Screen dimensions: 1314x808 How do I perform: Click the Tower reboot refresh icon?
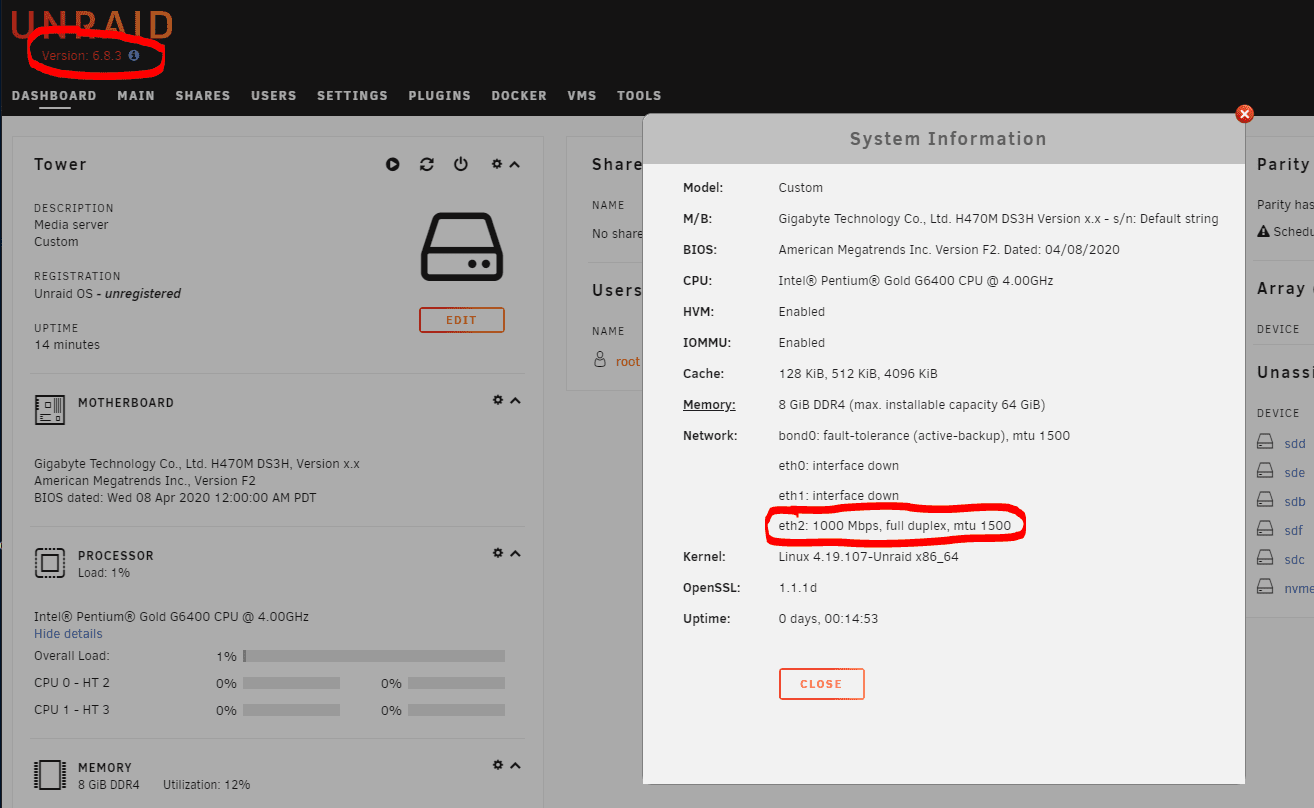tap(427, 164)
